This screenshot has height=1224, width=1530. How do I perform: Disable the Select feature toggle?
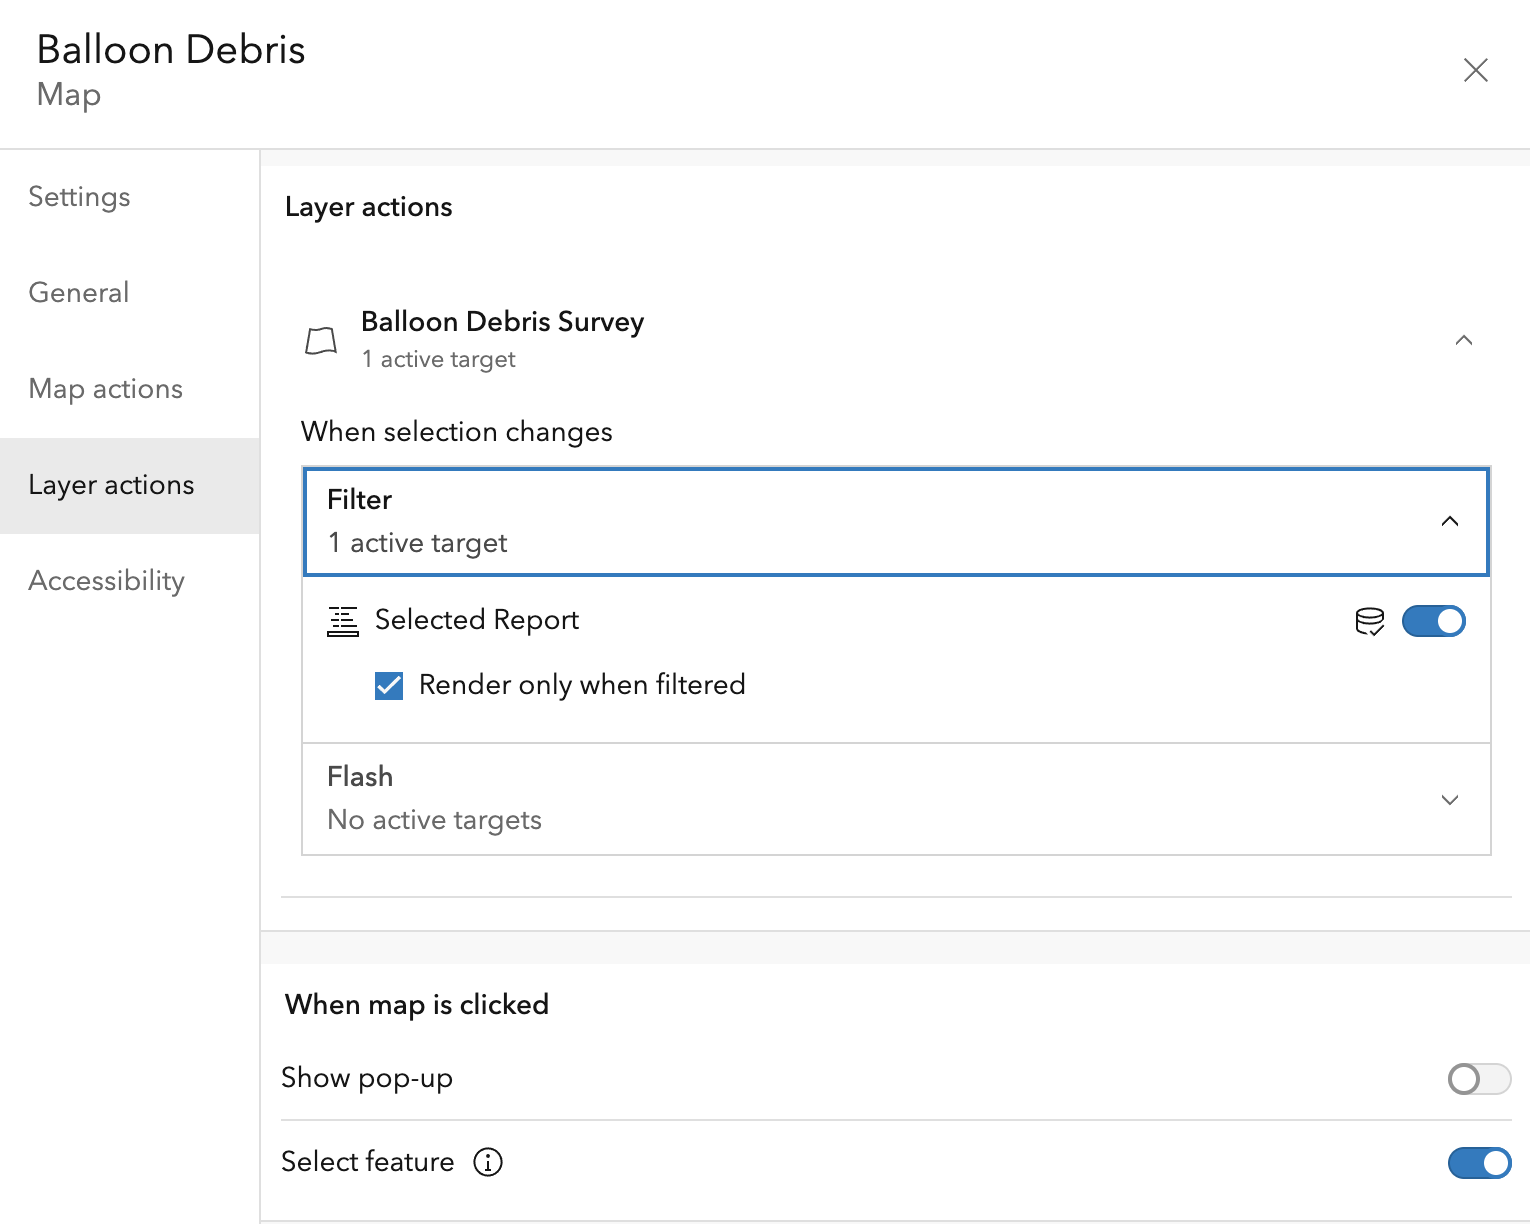point(1478,1163)
